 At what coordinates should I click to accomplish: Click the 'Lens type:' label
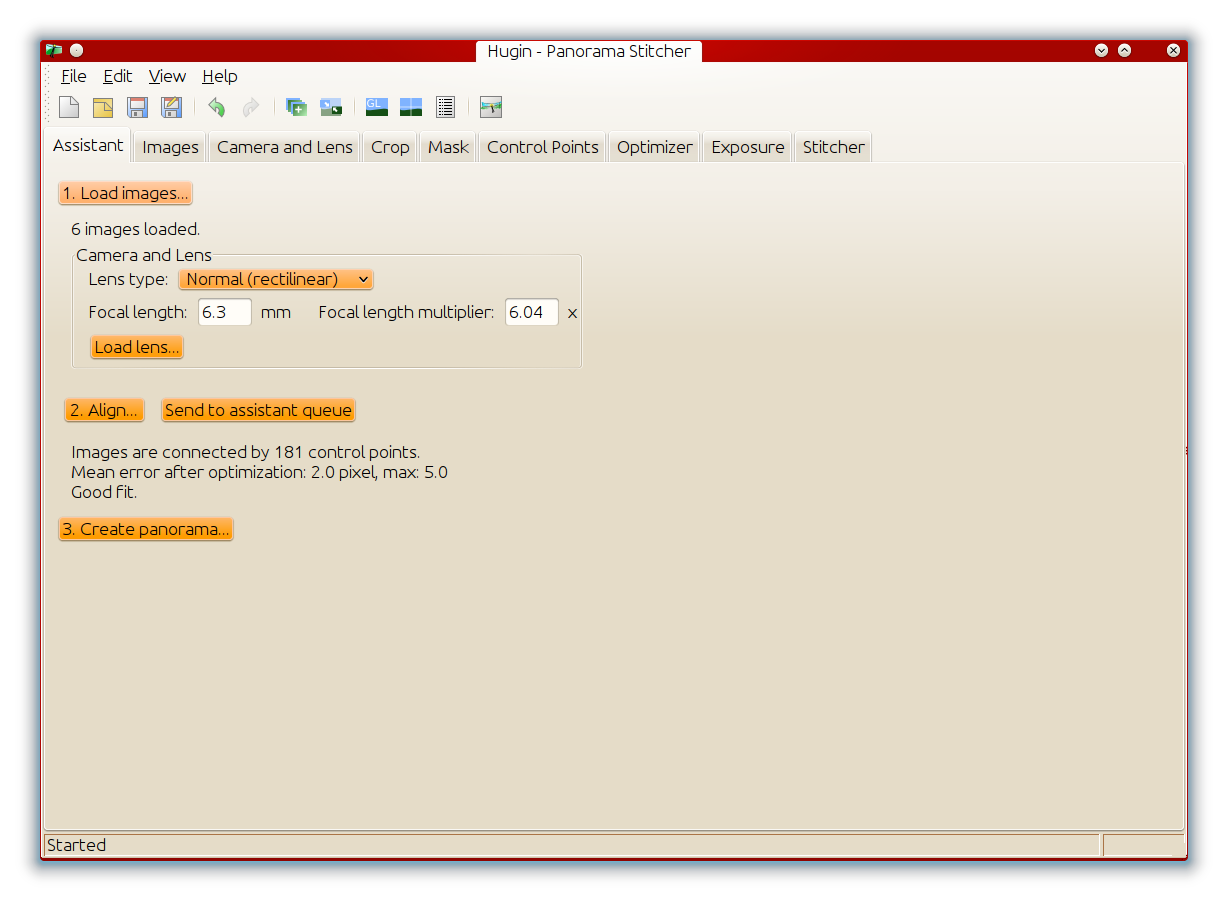(128, 279)
